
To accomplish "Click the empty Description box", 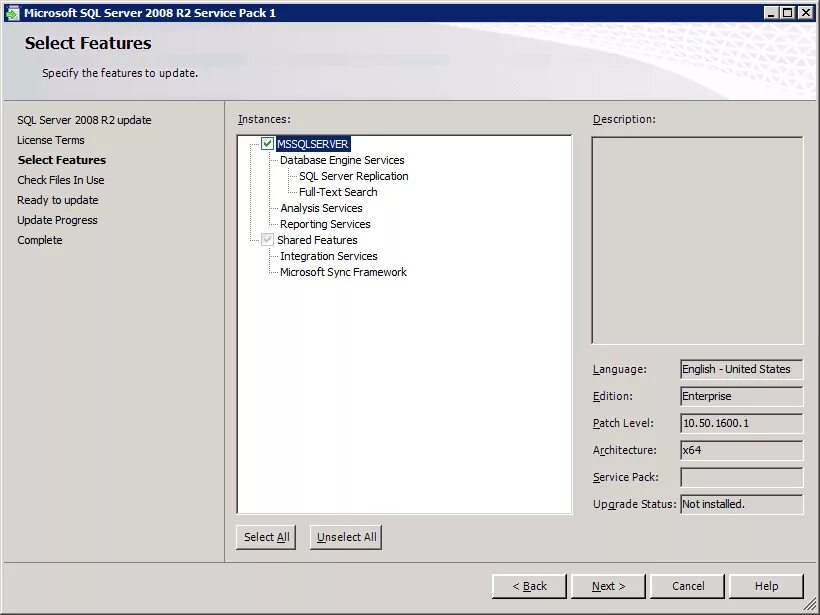I will coord(697,241).
